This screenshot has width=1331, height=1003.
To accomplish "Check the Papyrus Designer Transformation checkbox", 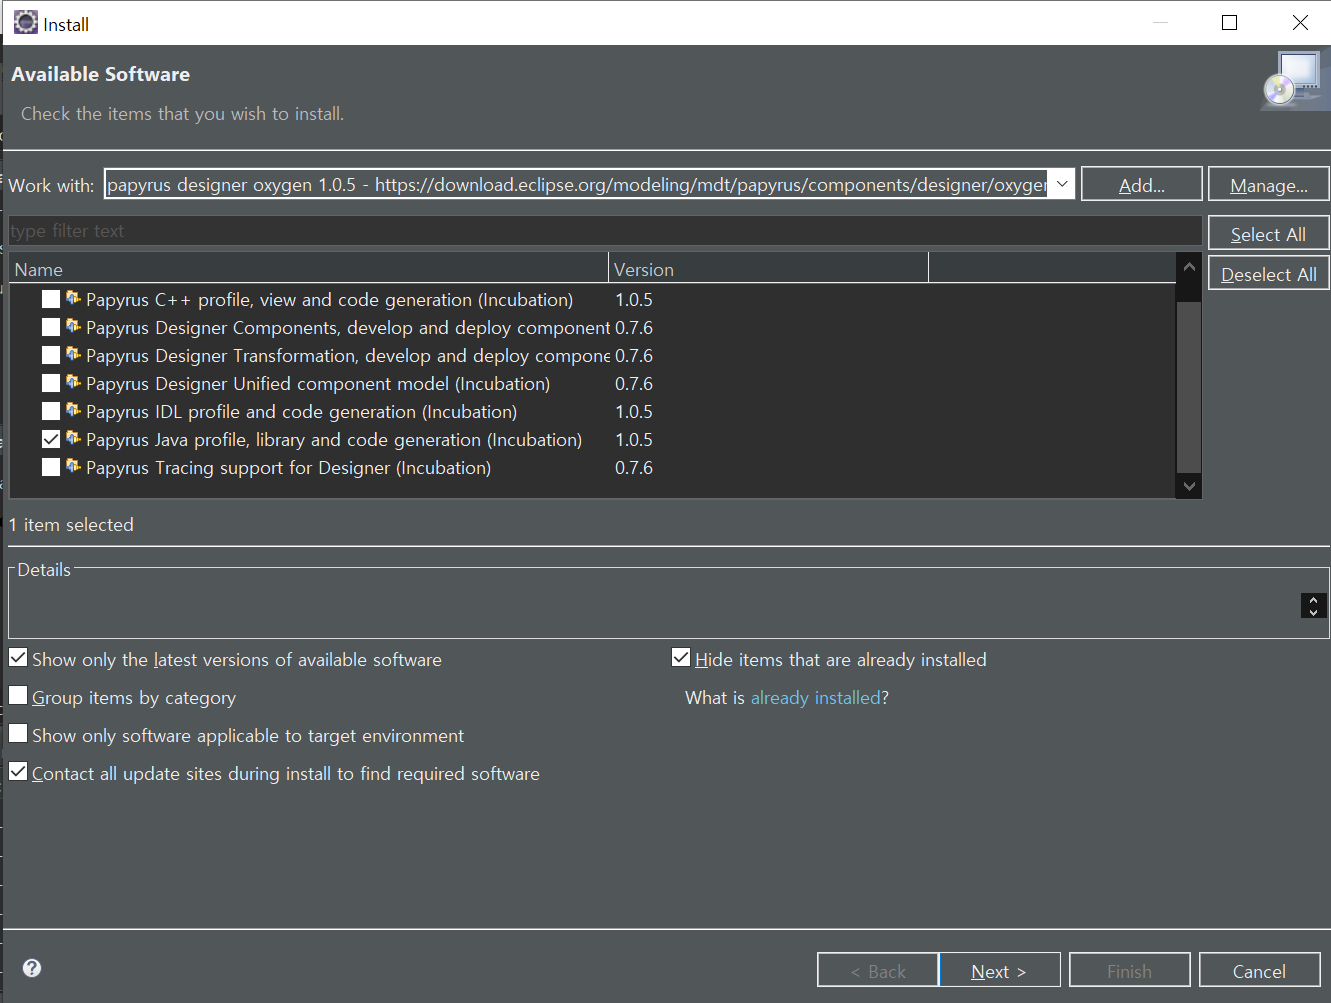I will click(x=51, y=355).
